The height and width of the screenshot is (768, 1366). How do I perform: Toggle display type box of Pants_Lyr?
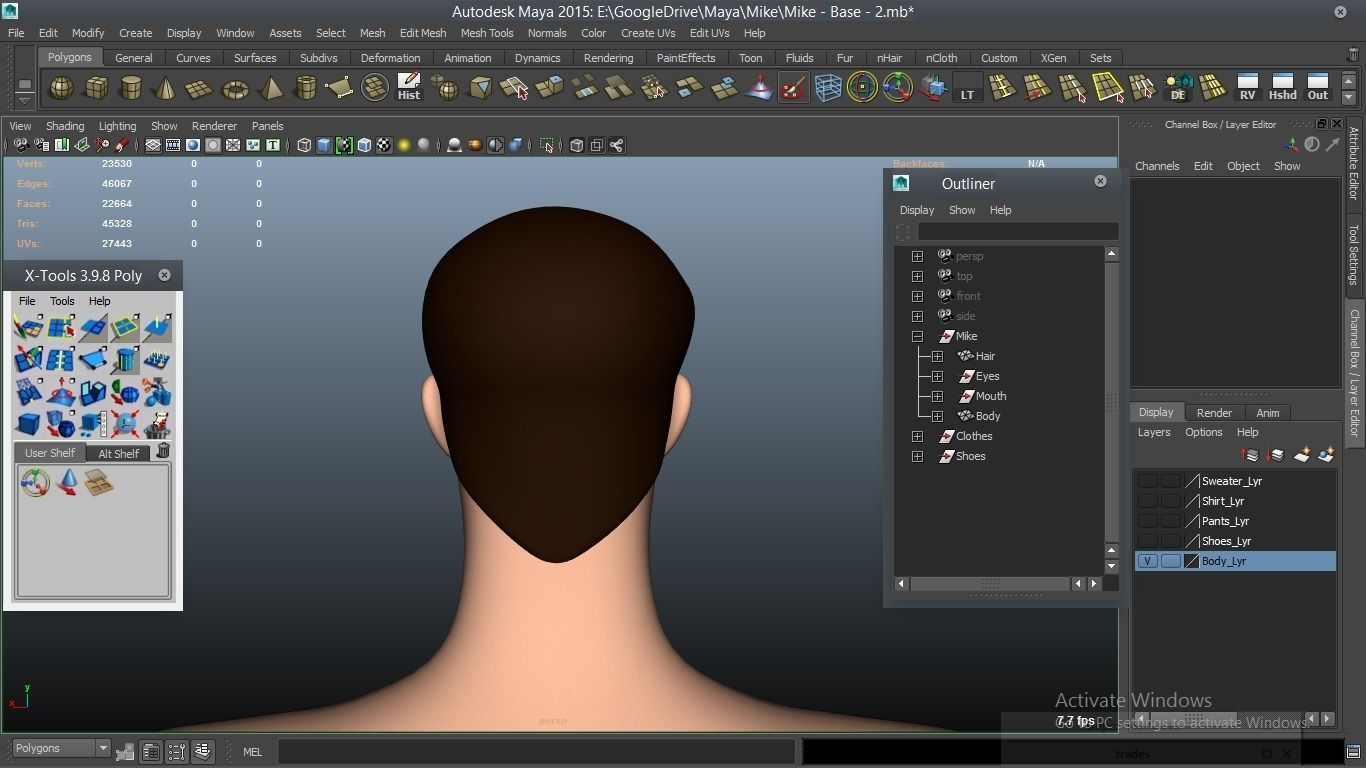pos(1170,521)
